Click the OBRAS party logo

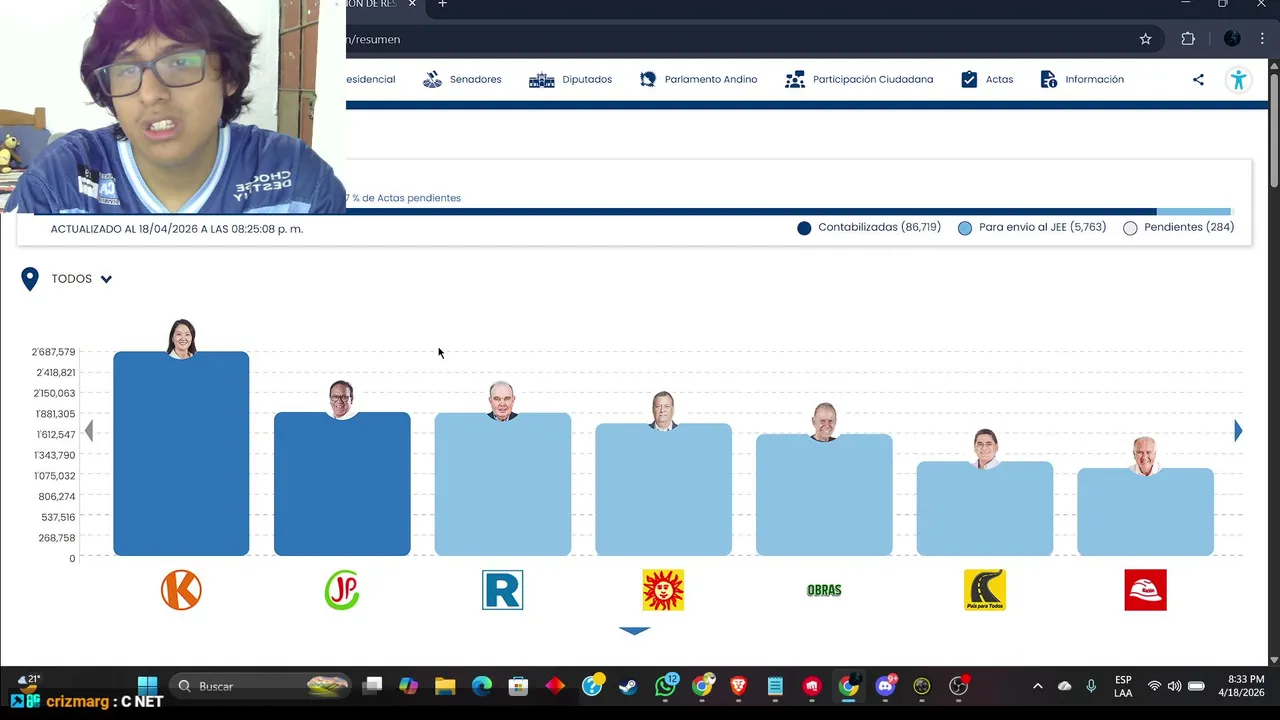[824, 590]
